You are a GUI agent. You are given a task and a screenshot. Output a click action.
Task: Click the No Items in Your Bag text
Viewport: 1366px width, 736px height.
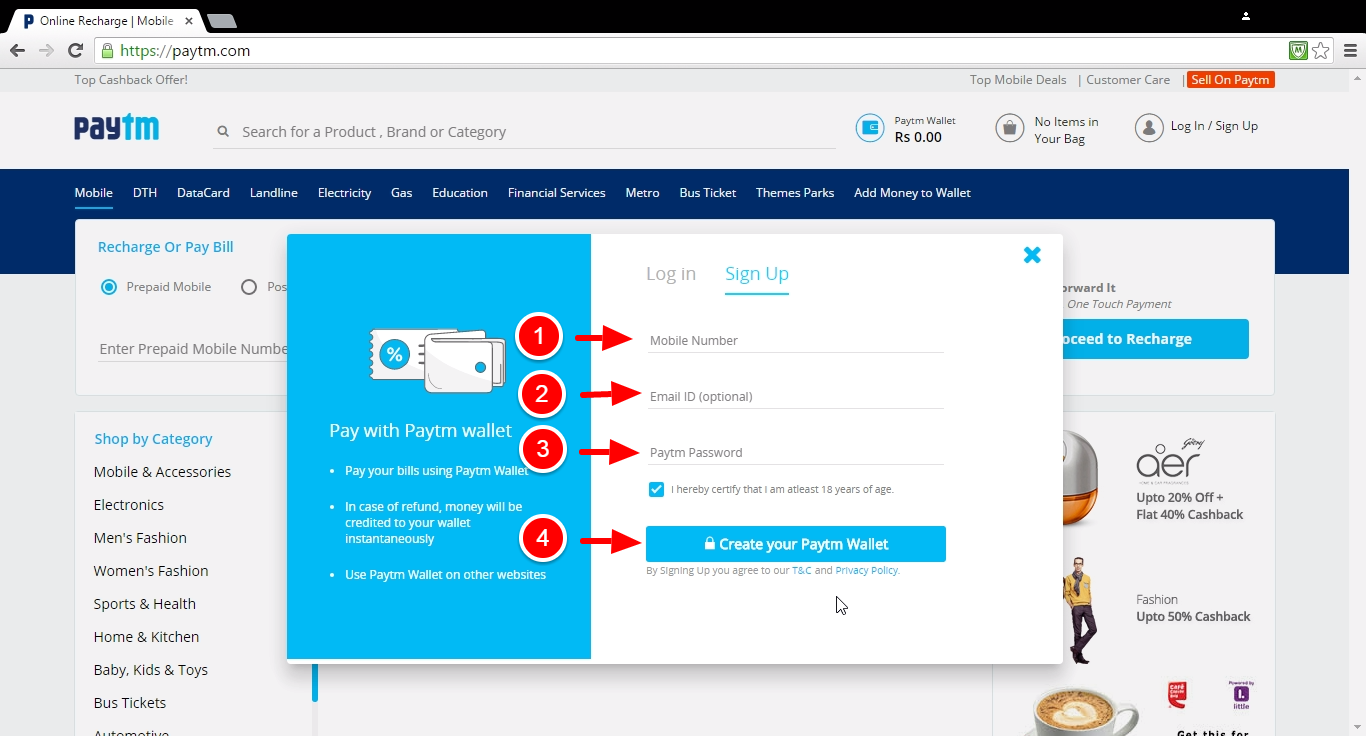click(x=1066, y=130)
